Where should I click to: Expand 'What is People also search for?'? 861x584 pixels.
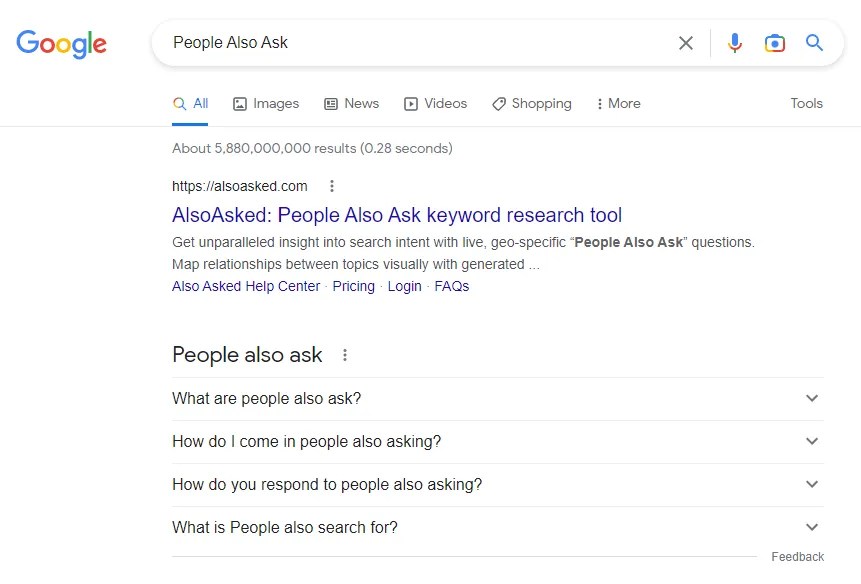tap(497, 527)
